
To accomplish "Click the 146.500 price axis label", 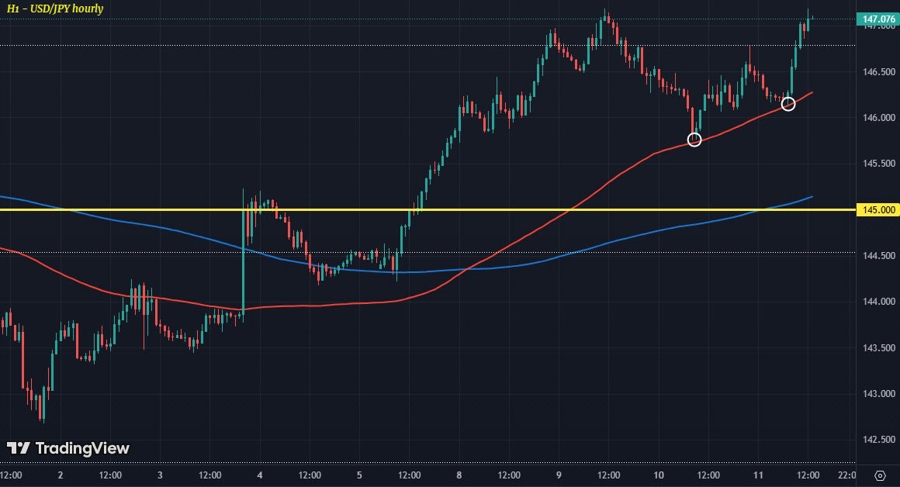I will point(879,72).
